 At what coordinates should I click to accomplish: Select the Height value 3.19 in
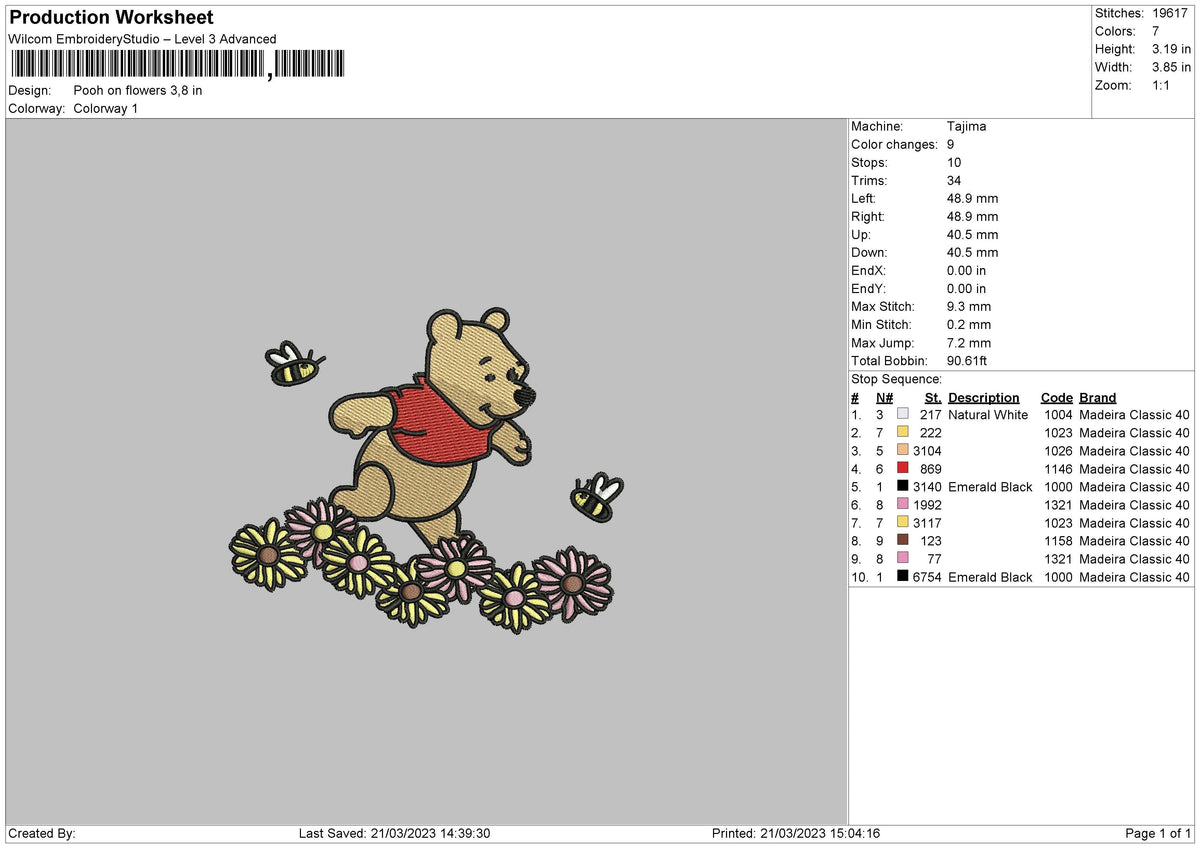[x=1172, y=49]
